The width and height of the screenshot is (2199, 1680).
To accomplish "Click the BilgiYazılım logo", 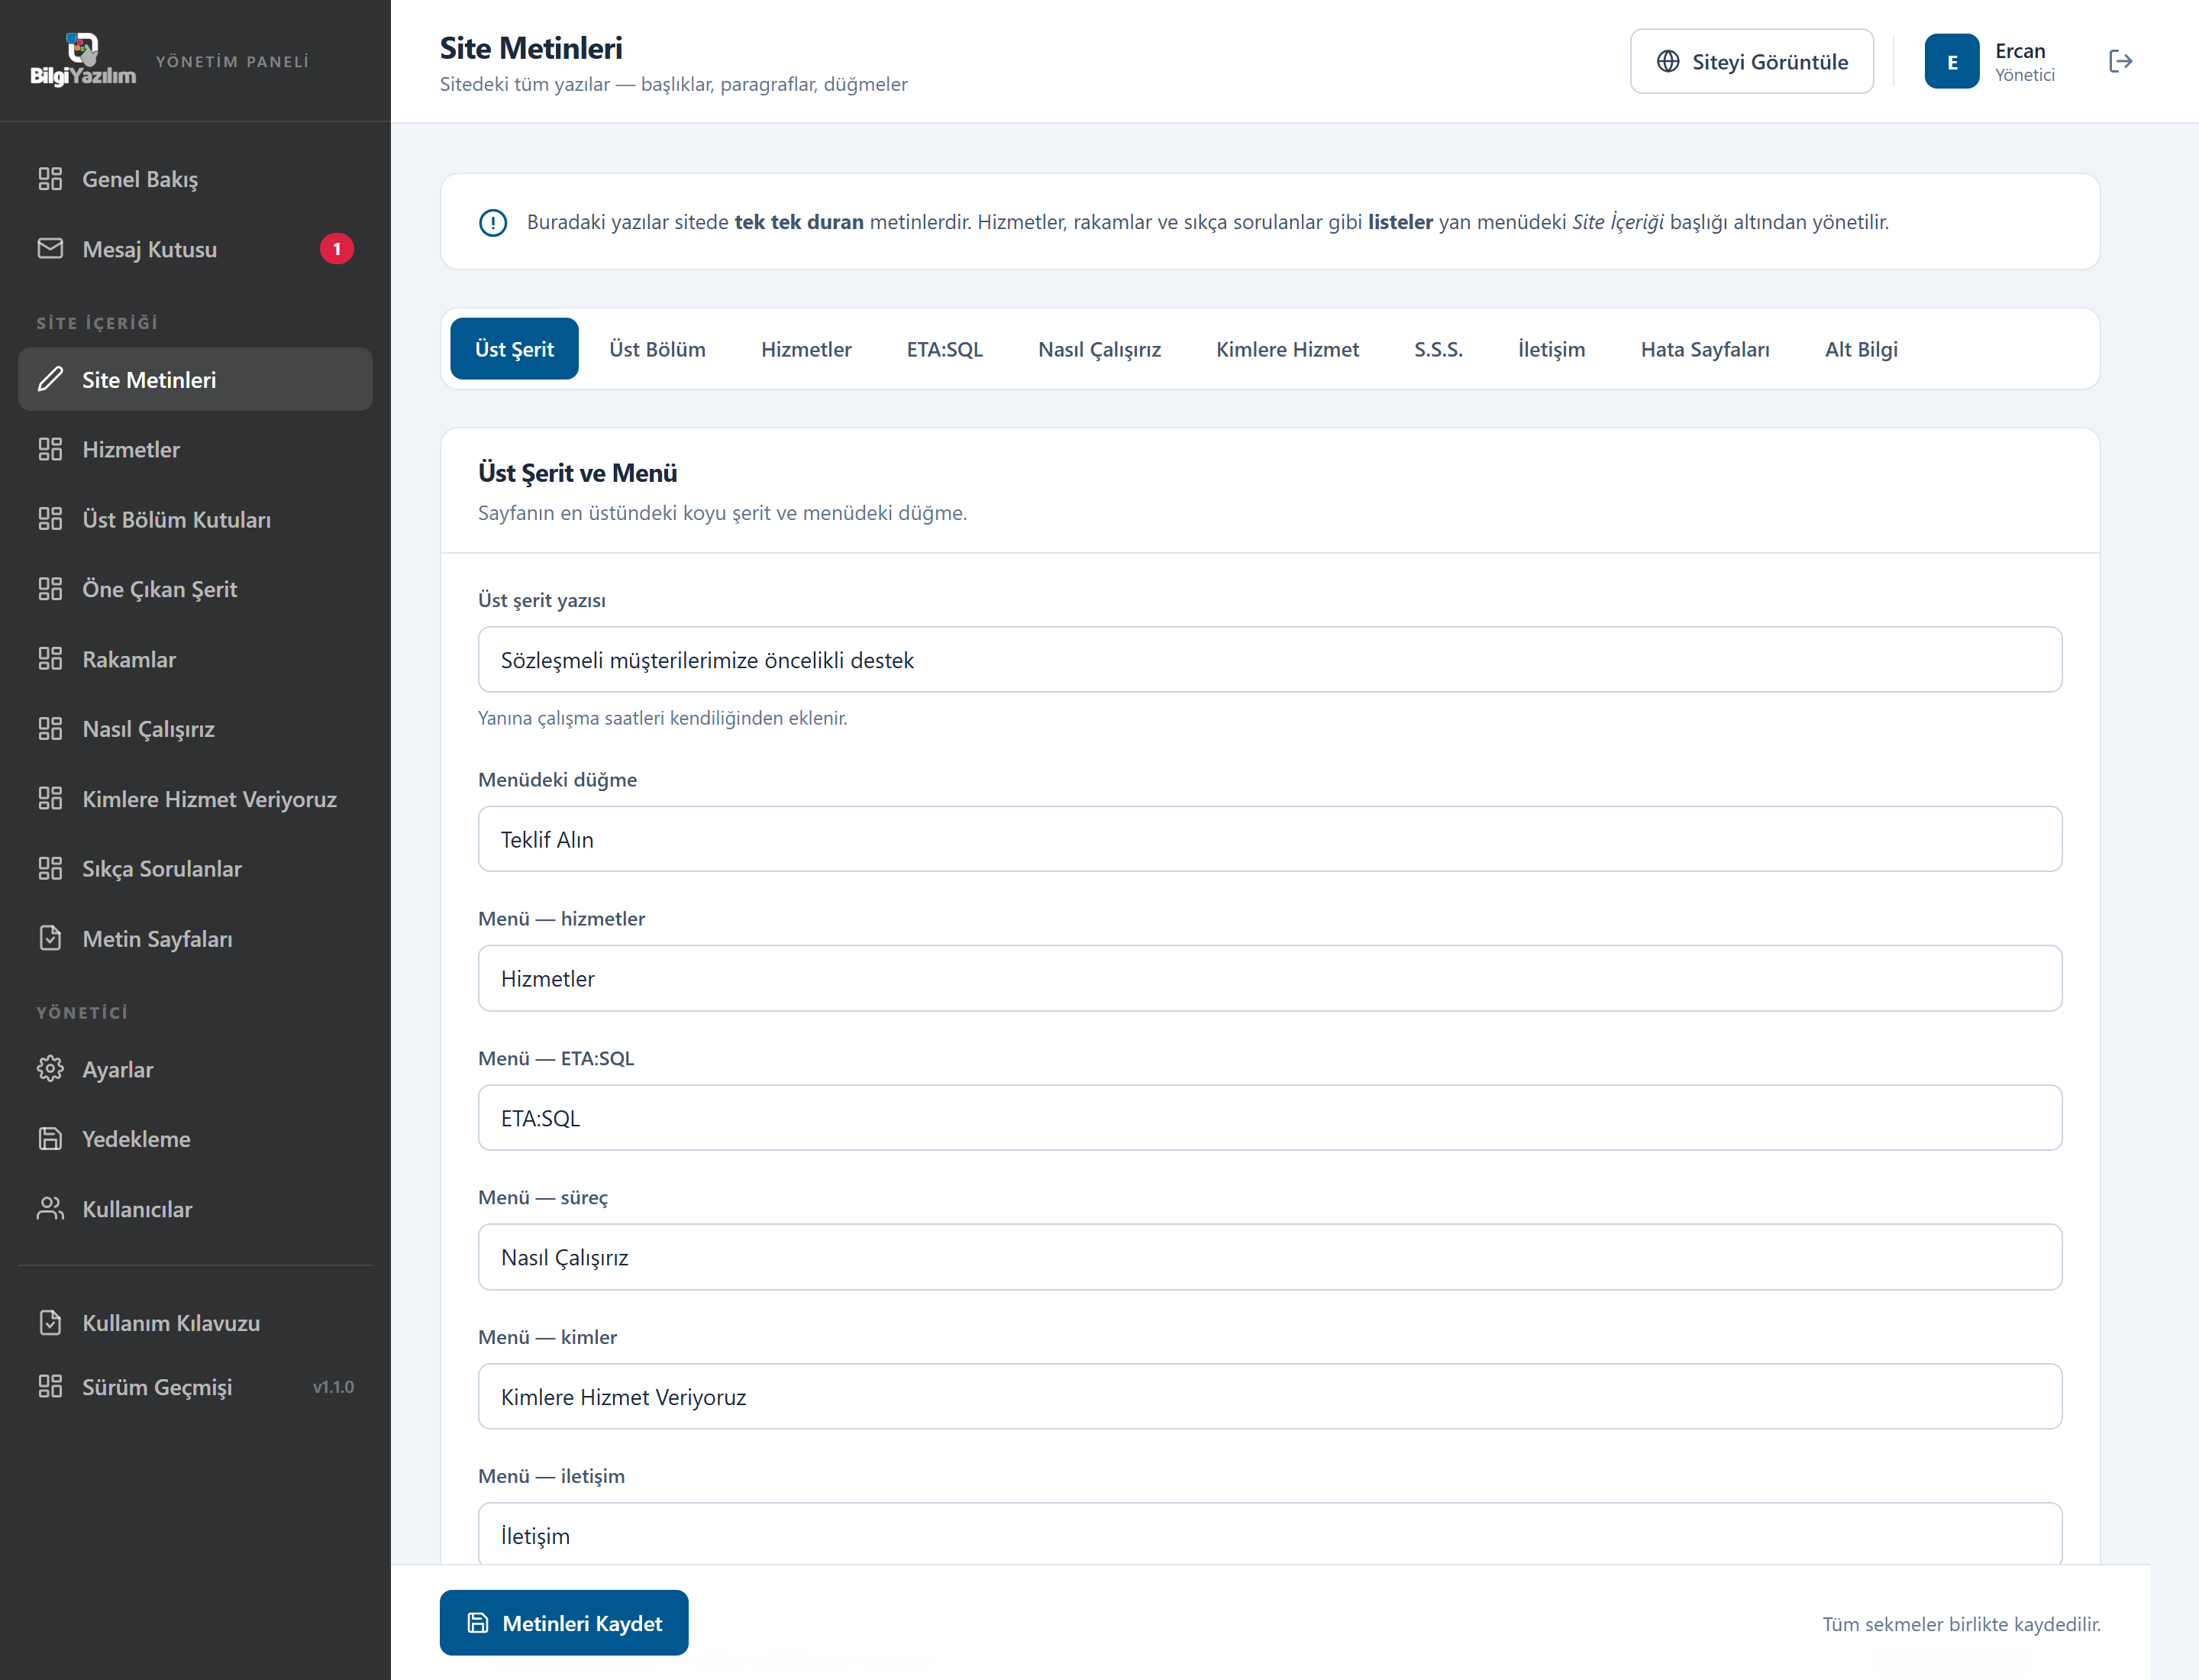I will coord(83,60).
